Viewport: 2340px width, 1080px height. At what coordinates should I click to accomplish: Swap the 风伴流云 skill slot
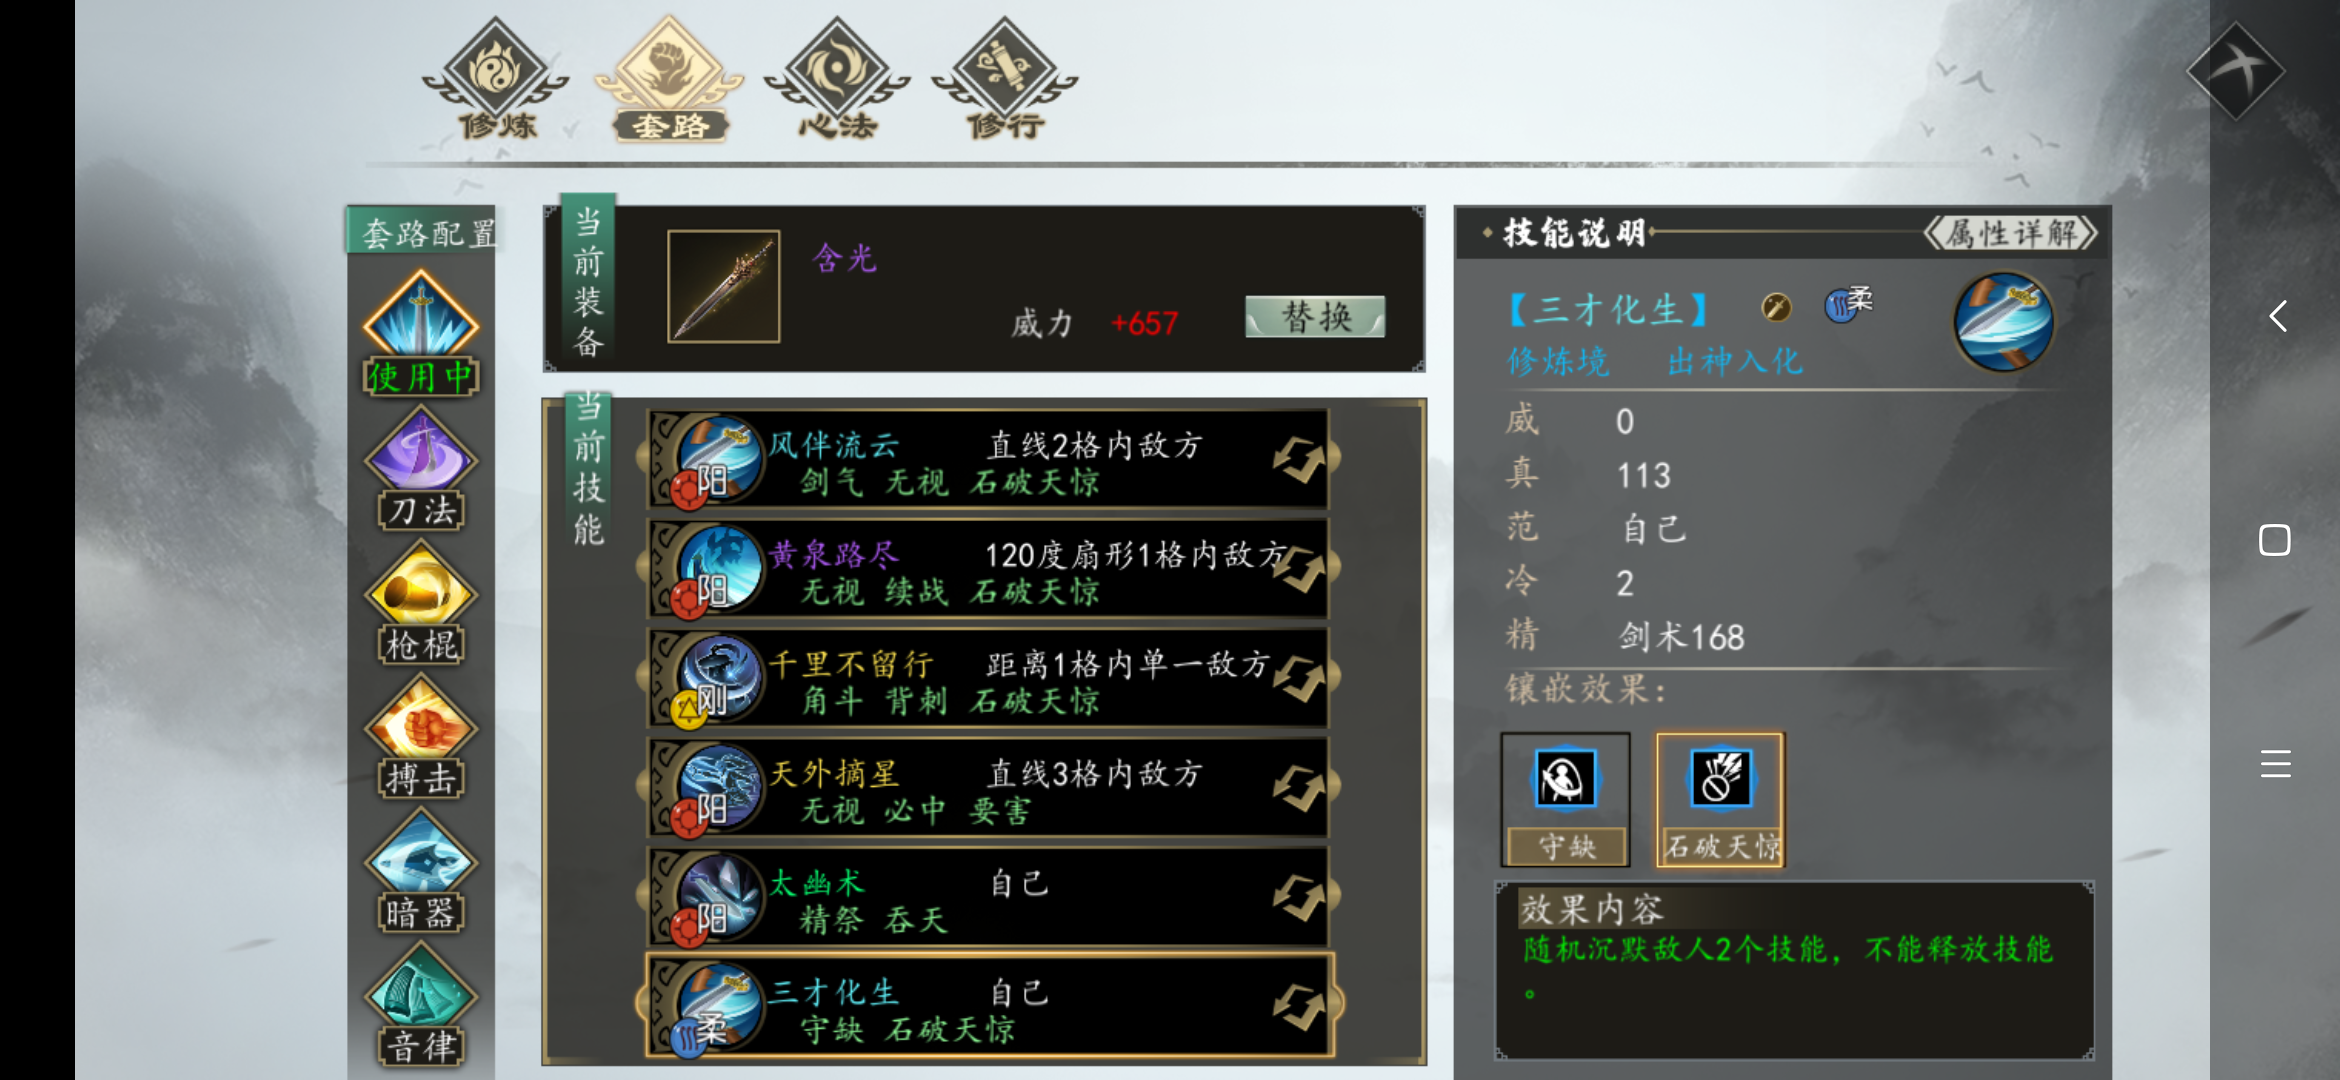(1299, 460)
